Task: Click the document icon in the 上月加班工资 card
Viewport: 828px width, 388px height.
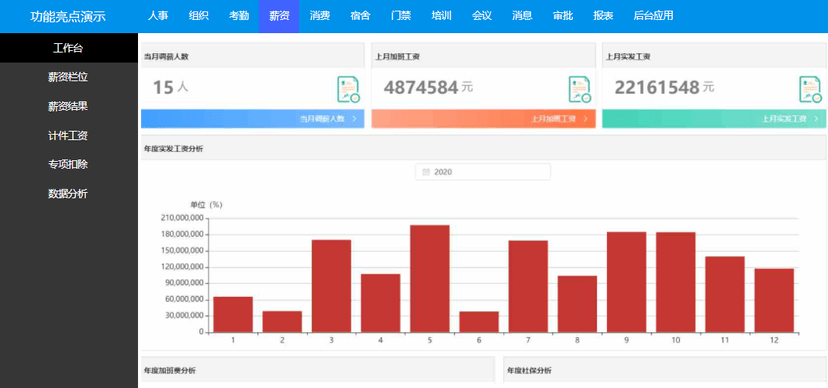Action: pyautogui.click(x=579, y=89)
